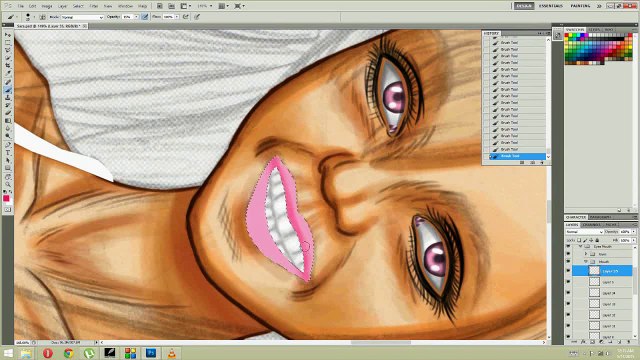640x360 pixels.
Task: Select the Brush tool in toolbox
Action: tap(8, 90)
